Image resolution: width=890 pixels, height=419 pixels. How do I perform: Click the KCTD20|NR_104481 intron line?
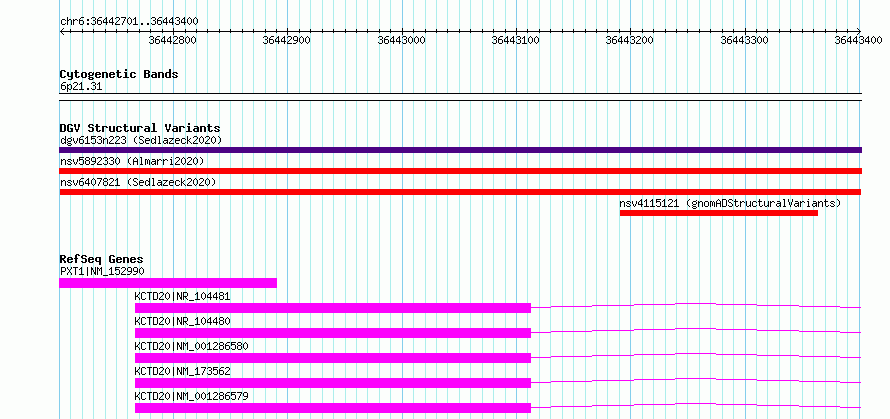(x=696, y=305)
